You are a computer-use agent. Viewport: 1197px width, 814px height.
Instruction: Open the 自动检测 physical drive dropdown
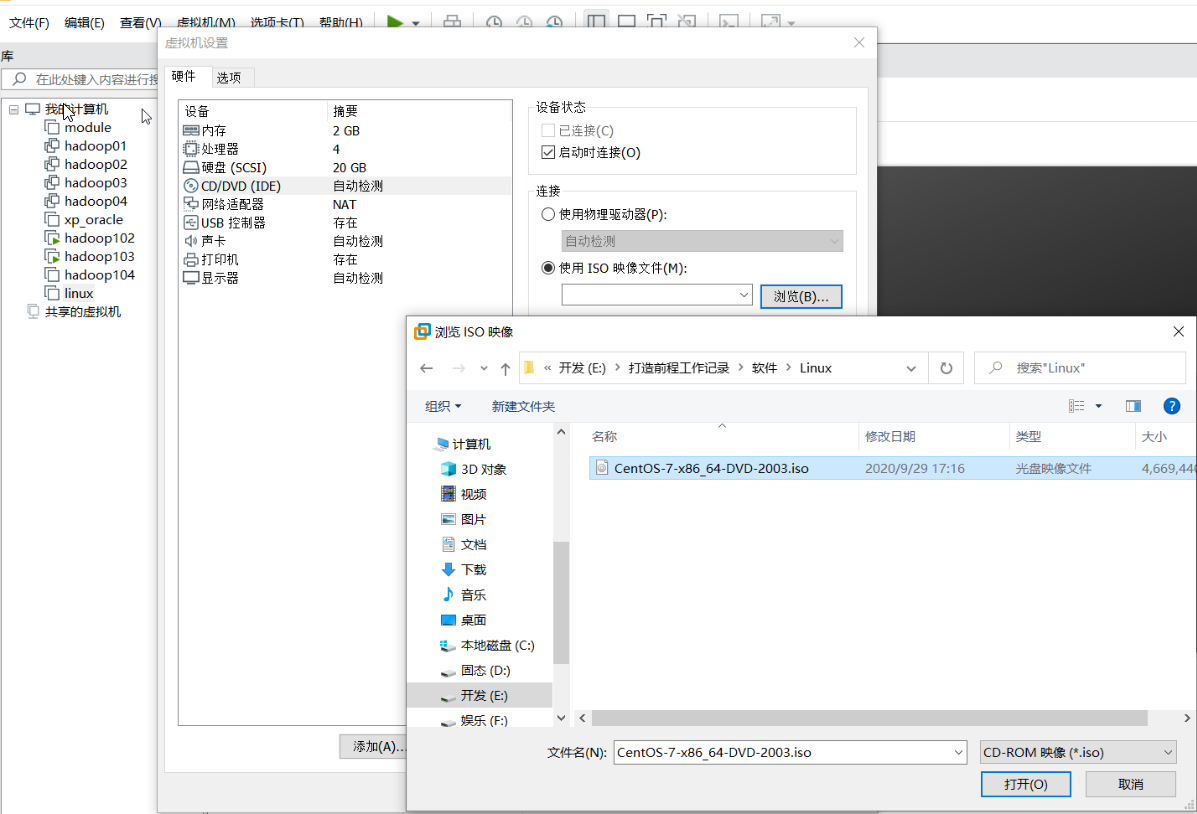[x=702, y=241]
